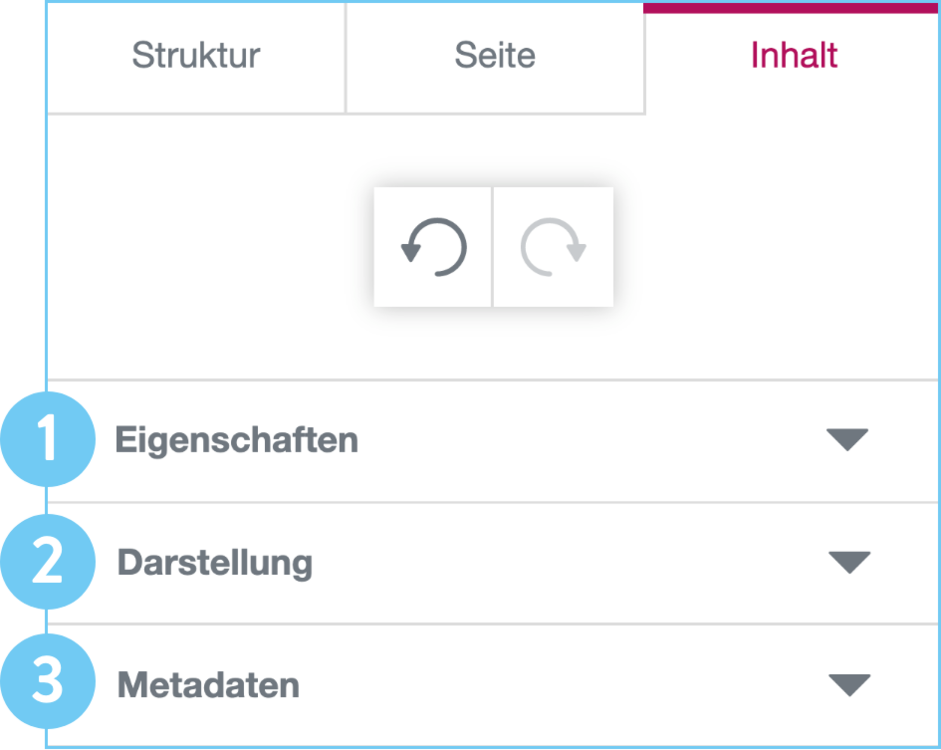The width and height of the screenshot is (941, 750).
Task: Select the Inhalt tab
Action: click(794, 56)
